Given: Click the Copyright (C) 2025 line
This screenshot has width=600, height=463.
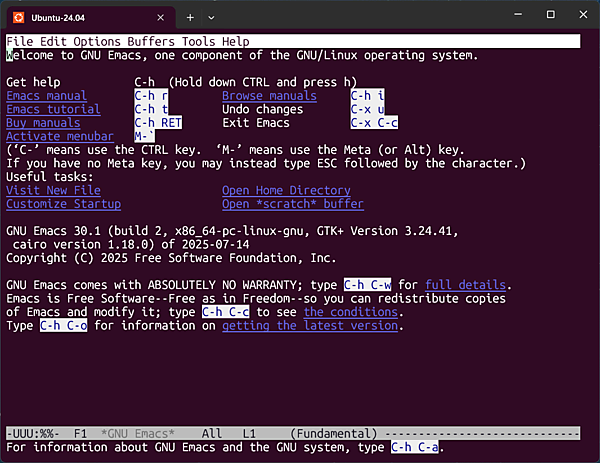Looking at the screenshot, I should coord(171,258).
